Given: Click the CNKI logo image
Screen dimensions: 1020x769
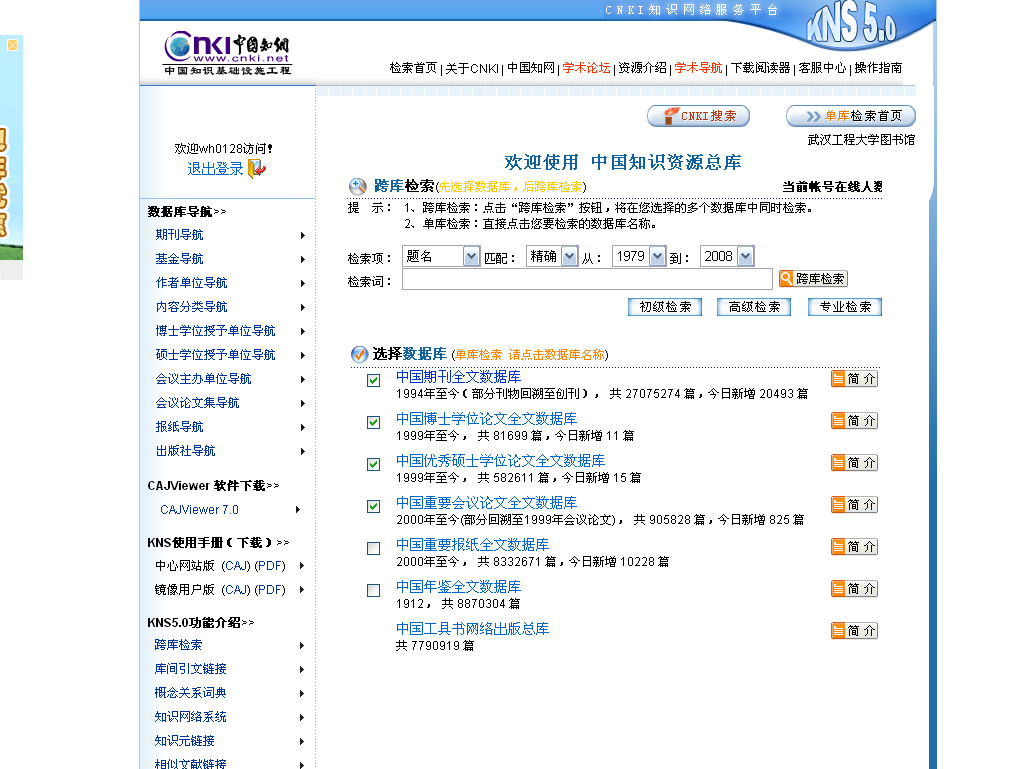Looking at the screenshot, I should click(x=227, y=52).
